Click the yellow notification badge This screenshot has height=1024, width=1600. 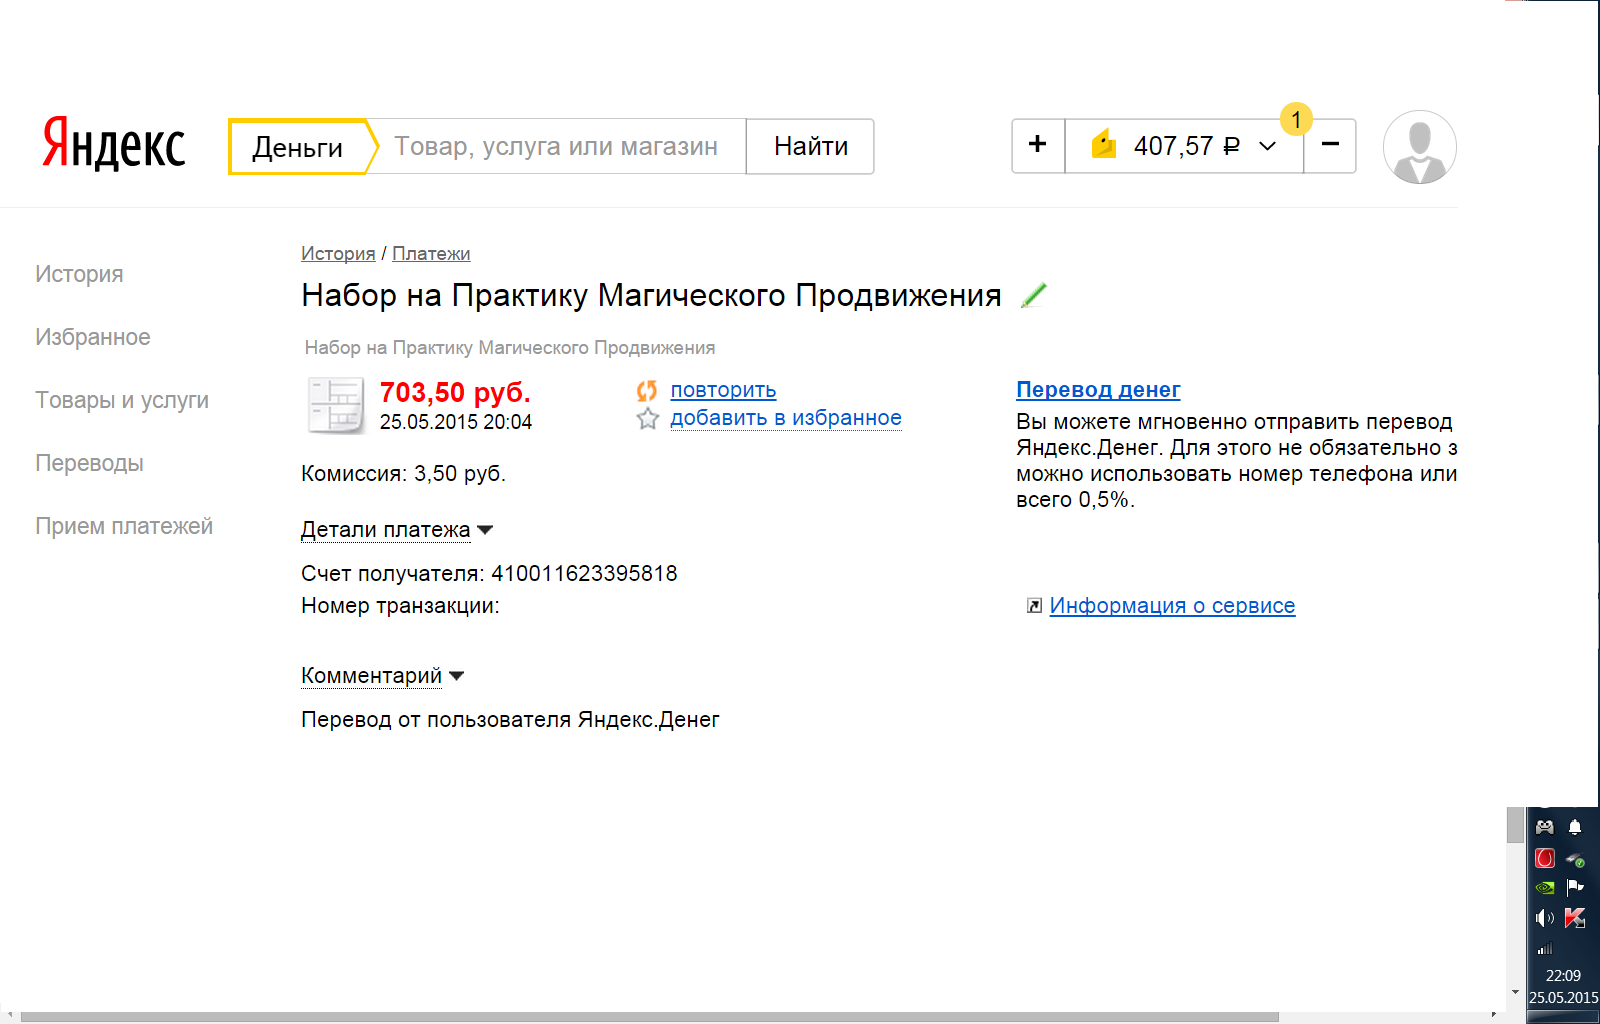click(x=1296, y=120)
